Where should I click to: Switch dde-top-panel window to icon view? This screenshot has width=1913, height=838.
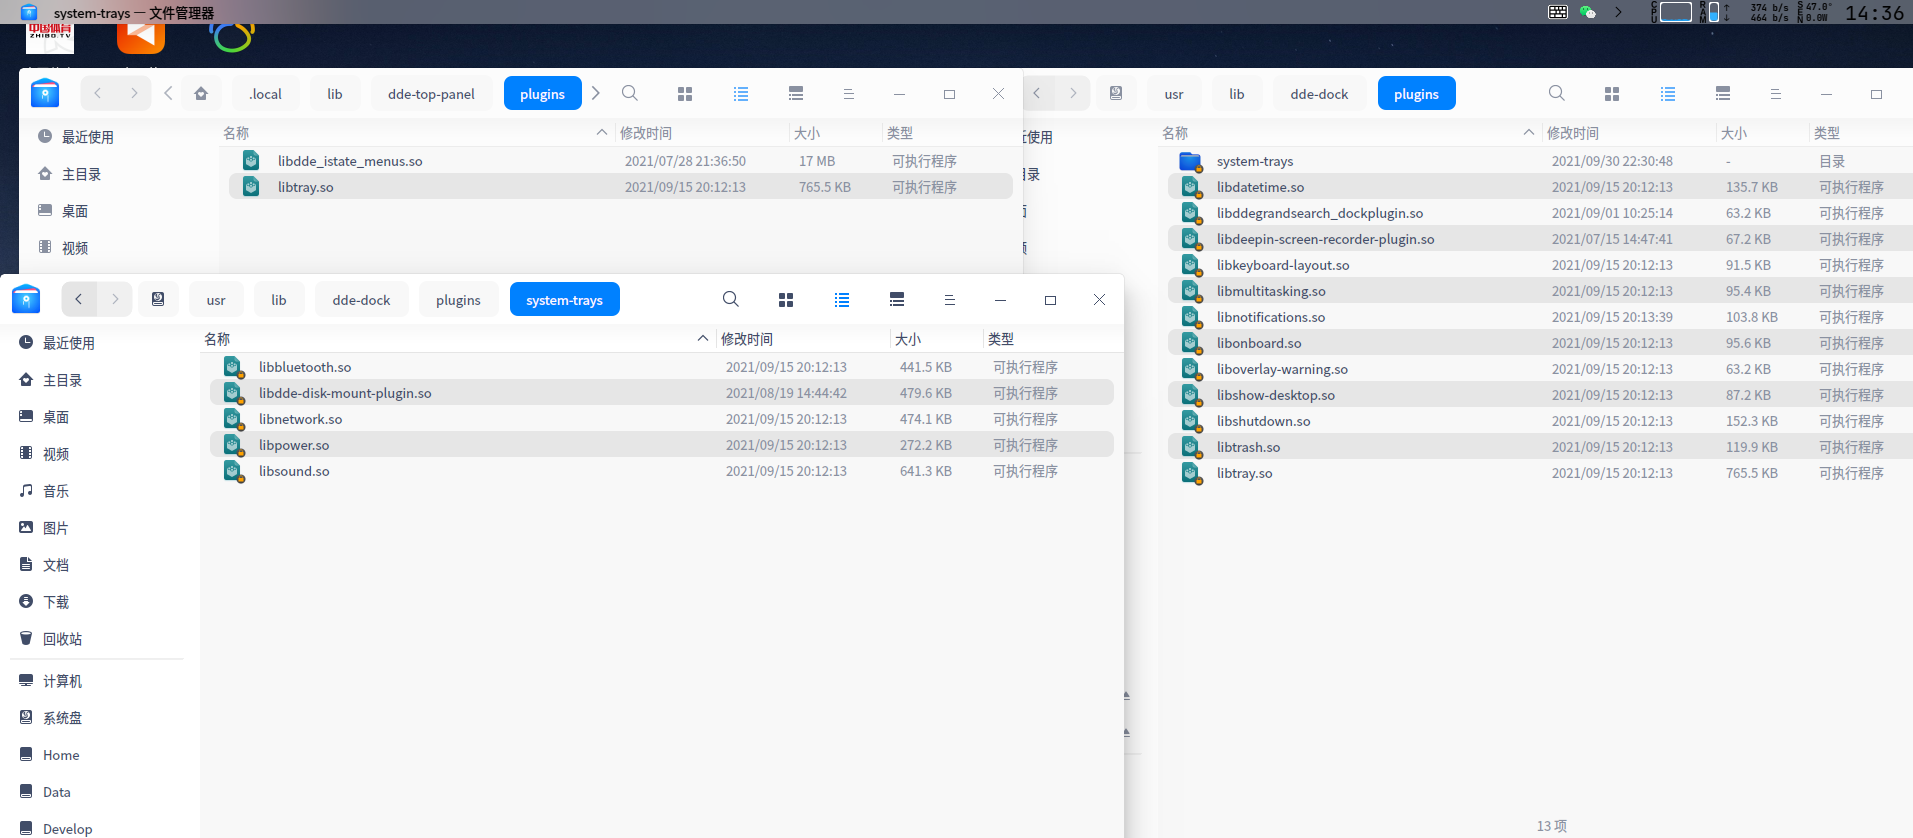click(x=685, y=94)
